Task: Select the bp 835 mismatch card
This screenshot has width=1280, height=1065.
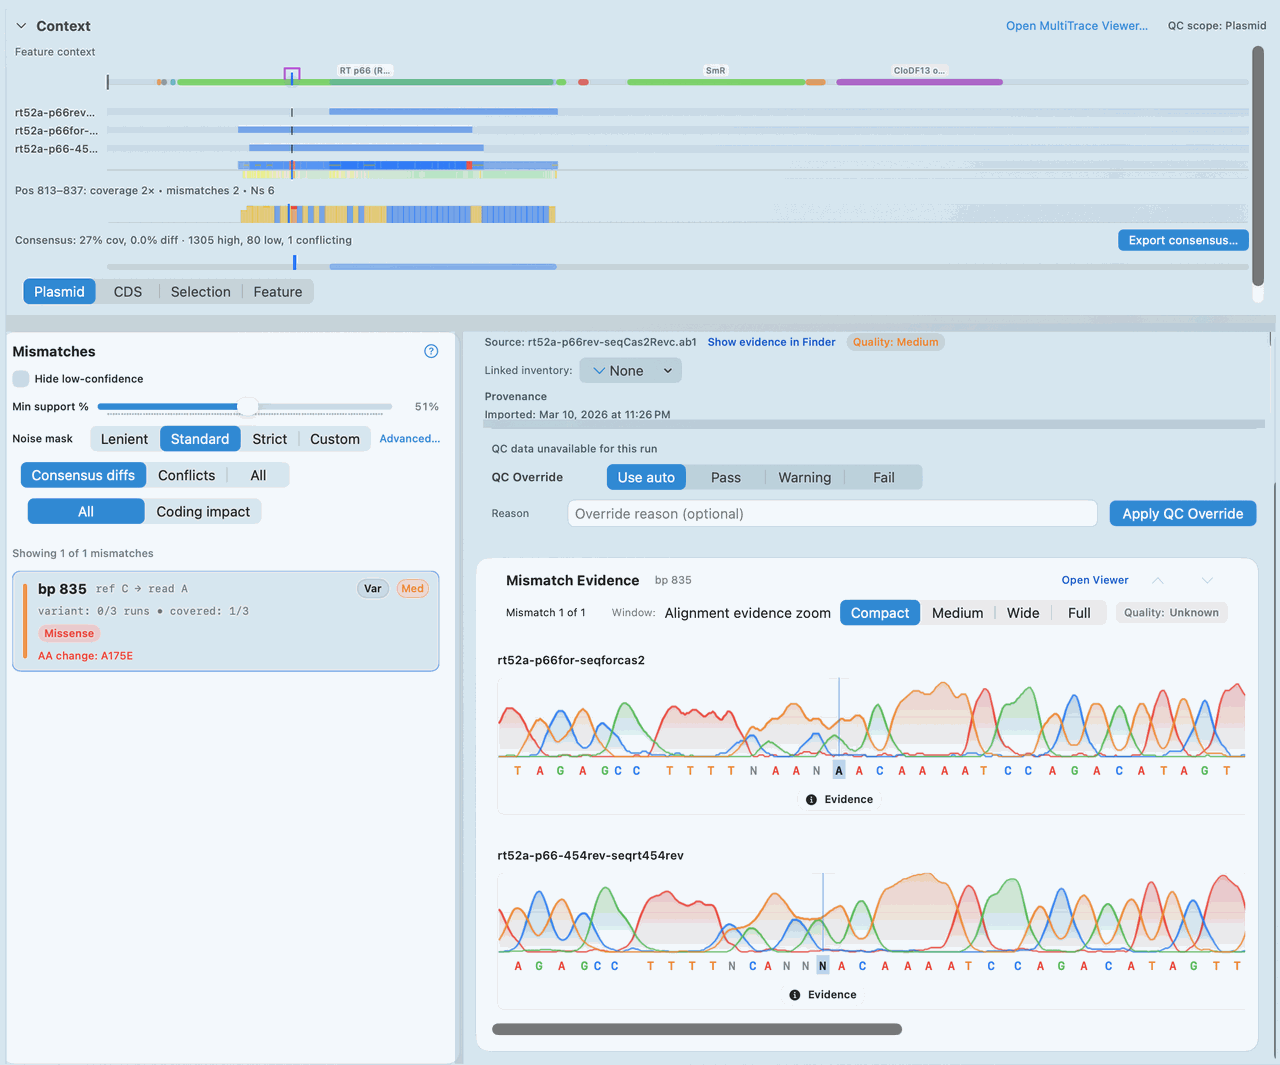Action: pyautogui.click(x=226, y=621)
